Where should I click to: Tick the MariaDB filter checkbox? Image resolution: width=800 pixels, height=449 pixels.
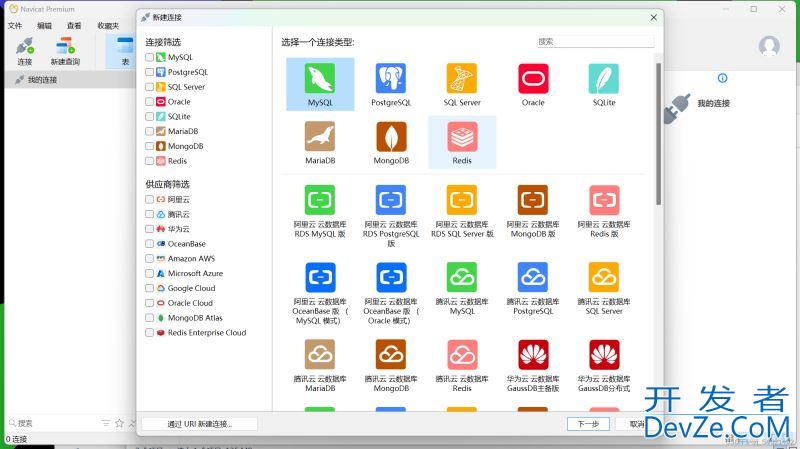coord(149,131)
